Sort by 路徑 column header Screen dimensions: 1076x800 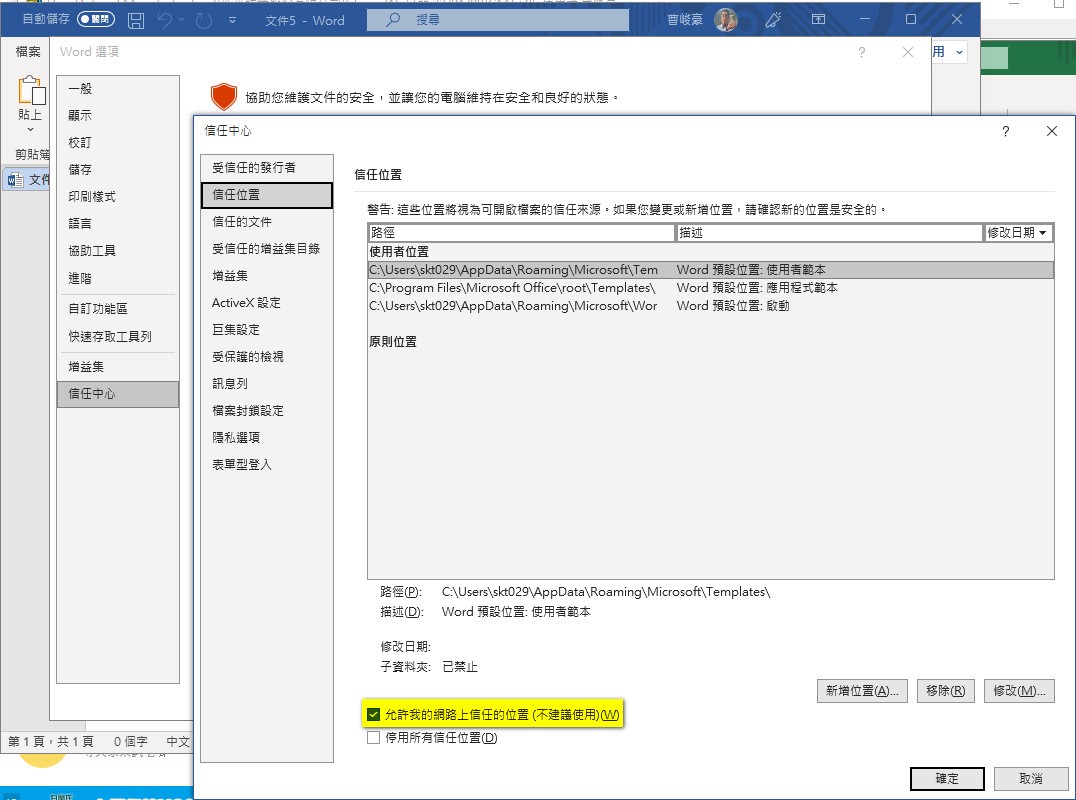tap(522, 233)
